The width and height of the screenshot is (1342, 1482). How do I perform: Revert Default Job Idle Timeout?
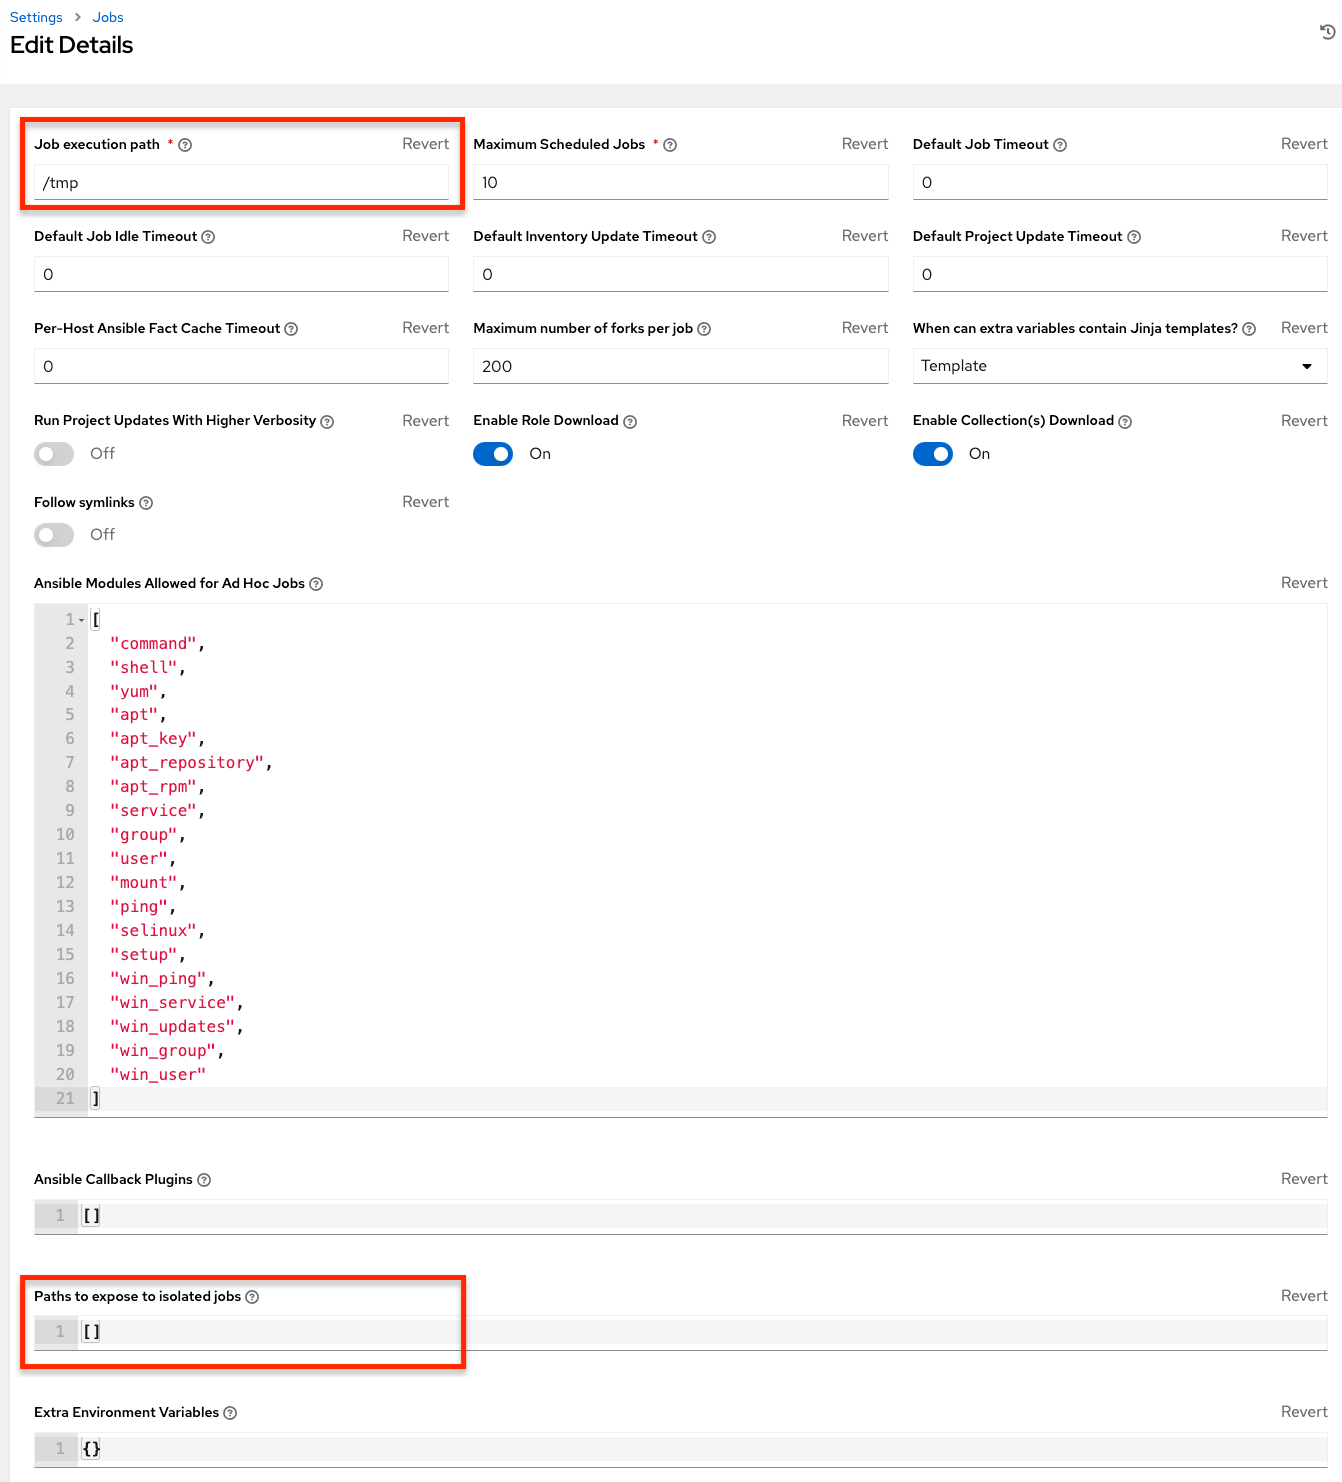[x=426, y=236]
